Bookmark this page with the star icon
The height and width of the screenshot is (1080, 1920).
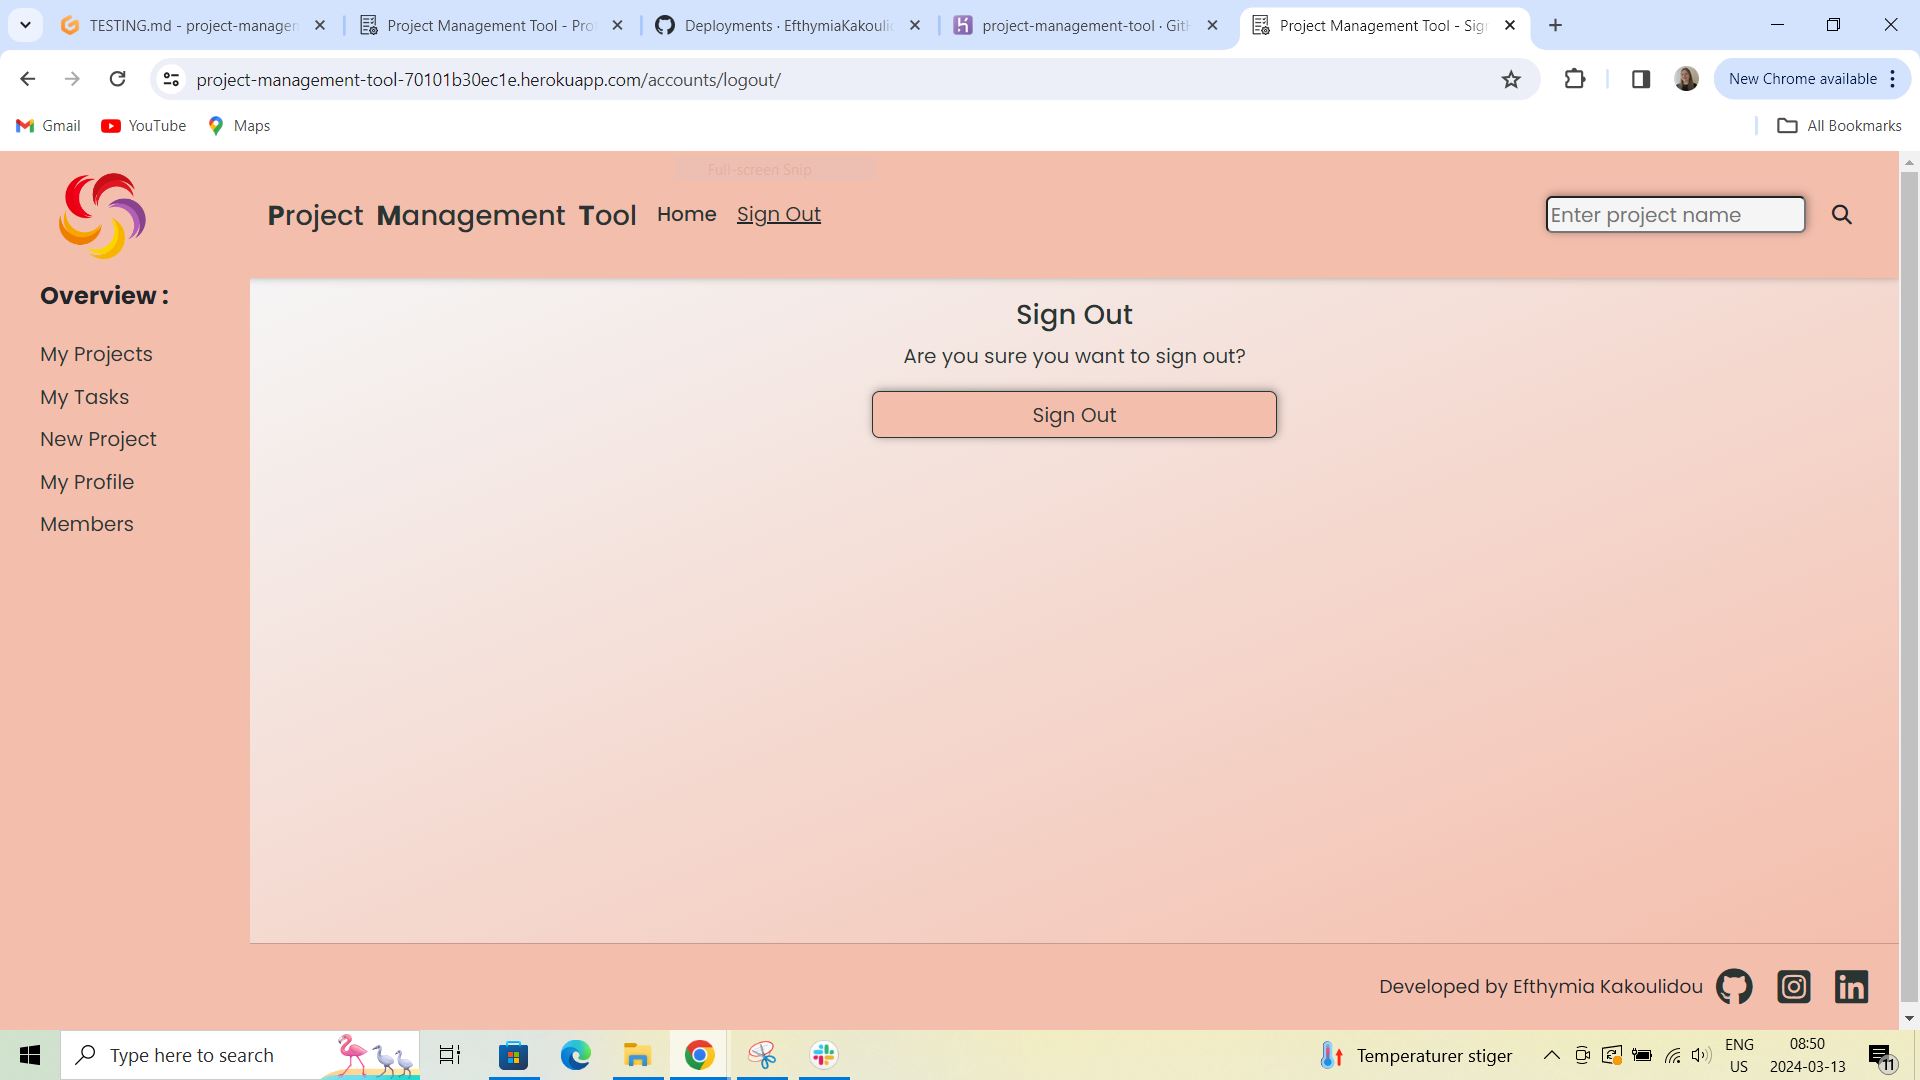[x=1510, y=79]
